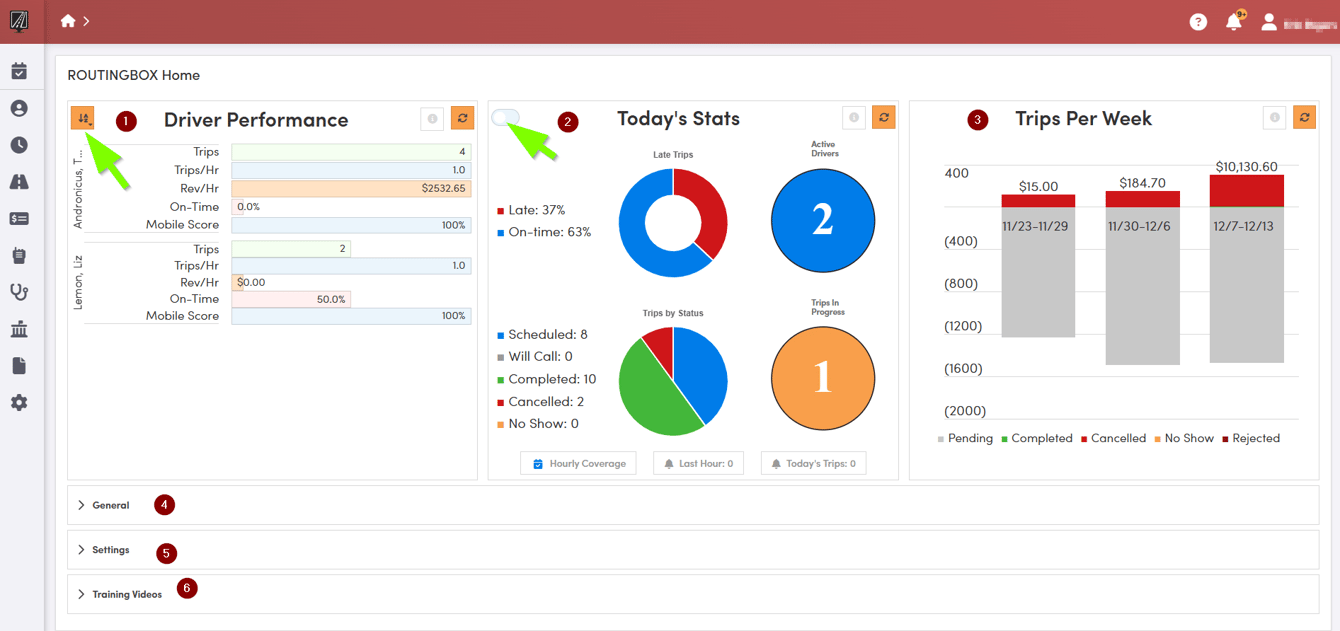Go to the Home breadcrumb icon
This screenshot has height=631, width=1340.
click(x=68, y=21)
